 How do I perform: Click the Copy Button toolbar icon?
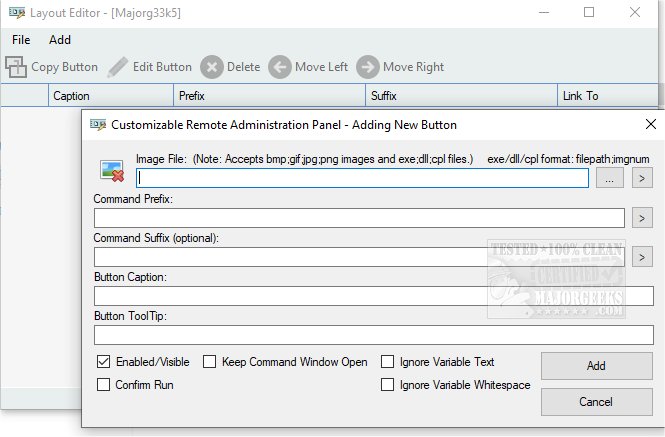coord(16,67)
